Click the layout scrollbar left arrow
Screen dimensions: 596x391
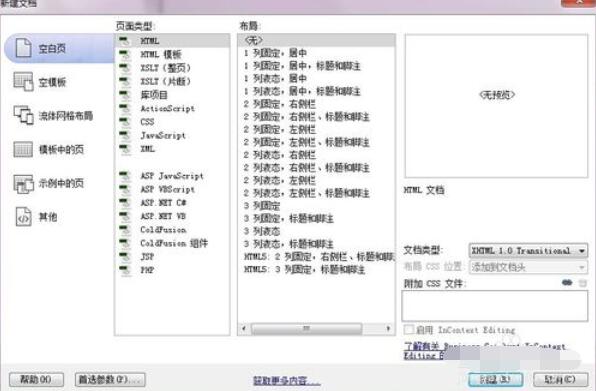244,328
